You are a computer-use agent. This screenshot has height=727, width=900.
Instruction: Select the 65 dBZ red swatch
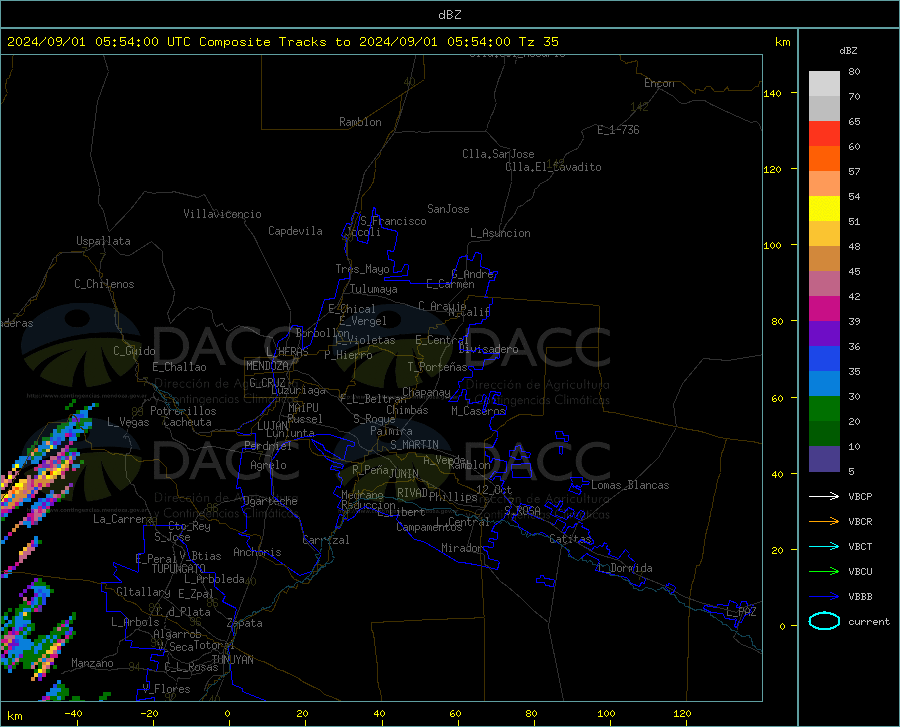(824, 134)
